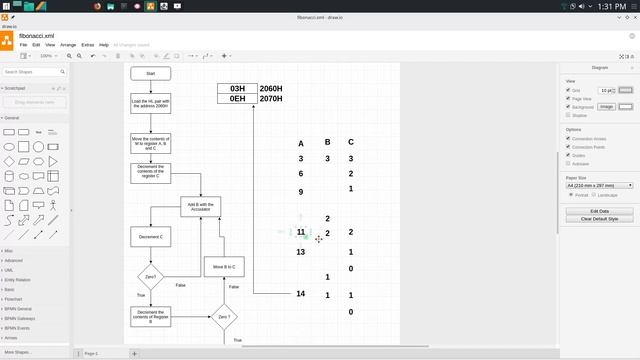Image resolution: width=640 pixels, height=360 pixels.
Task: Expand the Advanced shapes section
Action: [x=13, y=260]
